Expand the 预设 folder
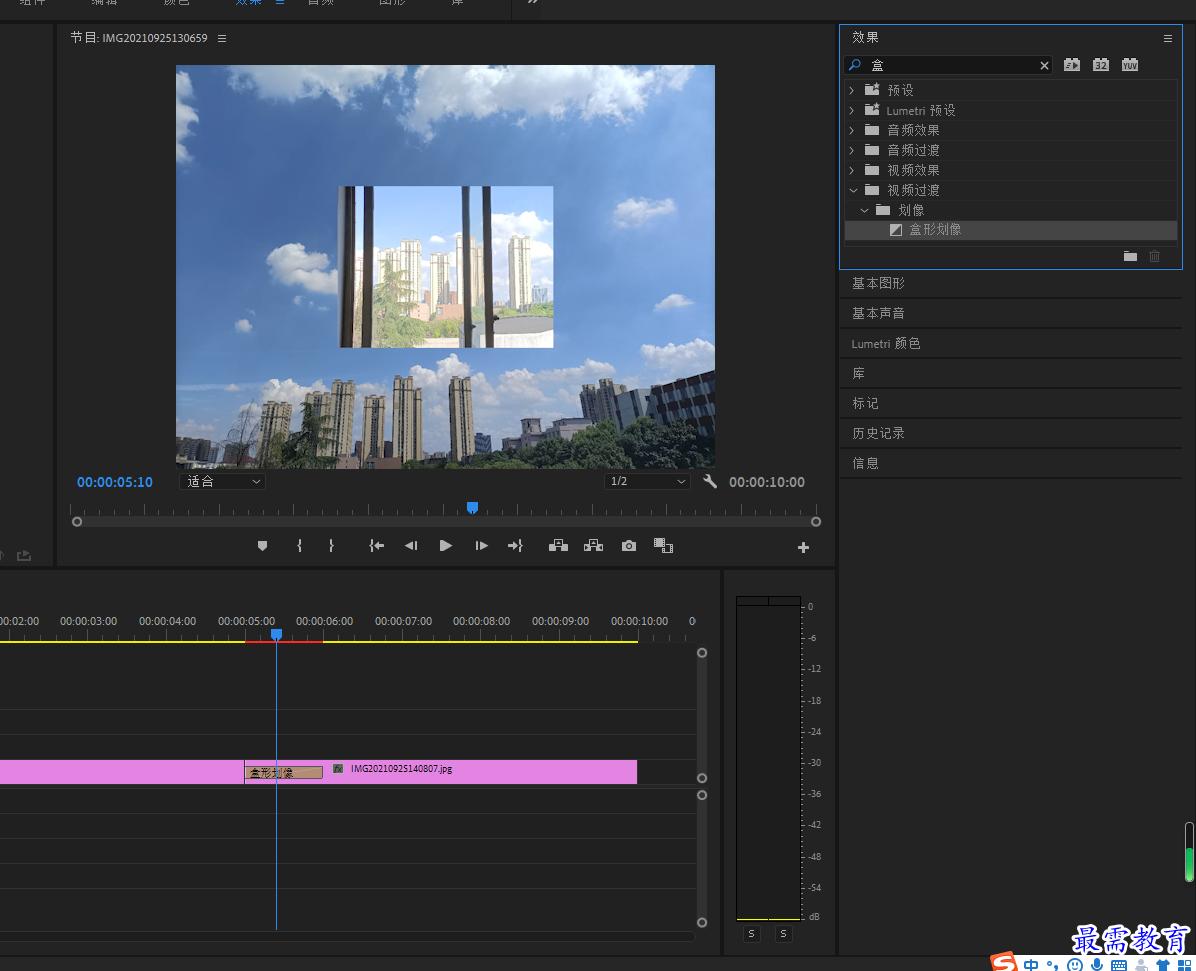1196x971 pixels. [x=852, y=90]
